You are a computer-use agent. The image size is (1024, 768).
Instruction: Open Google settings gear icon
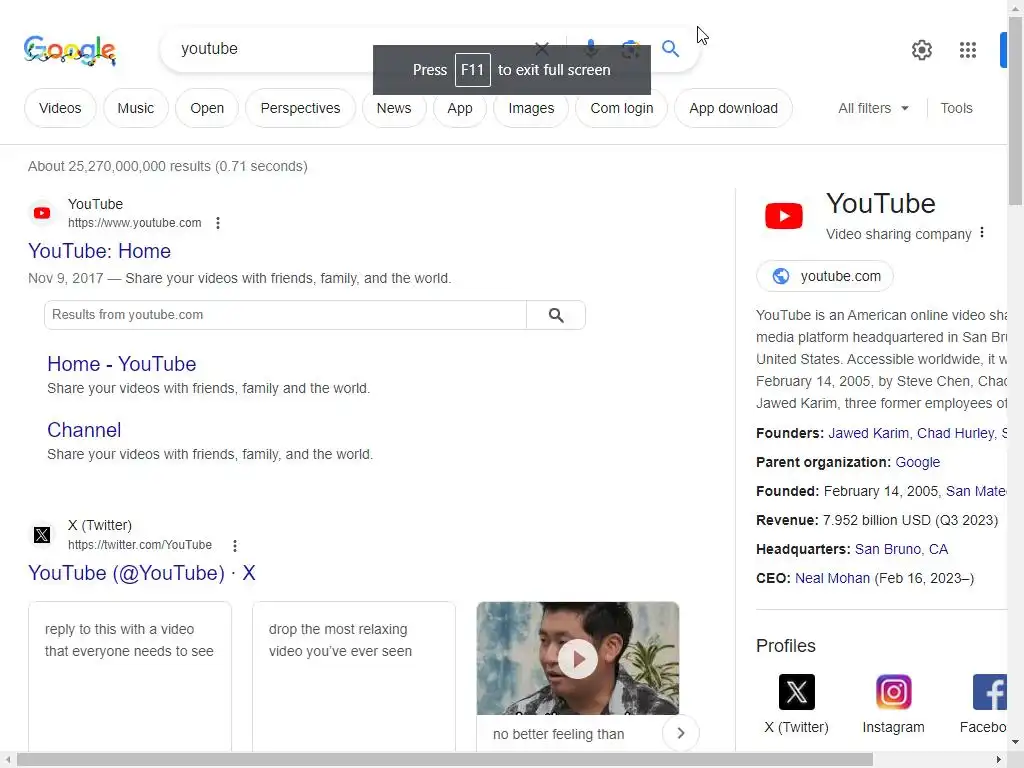[x=921, y=50]
